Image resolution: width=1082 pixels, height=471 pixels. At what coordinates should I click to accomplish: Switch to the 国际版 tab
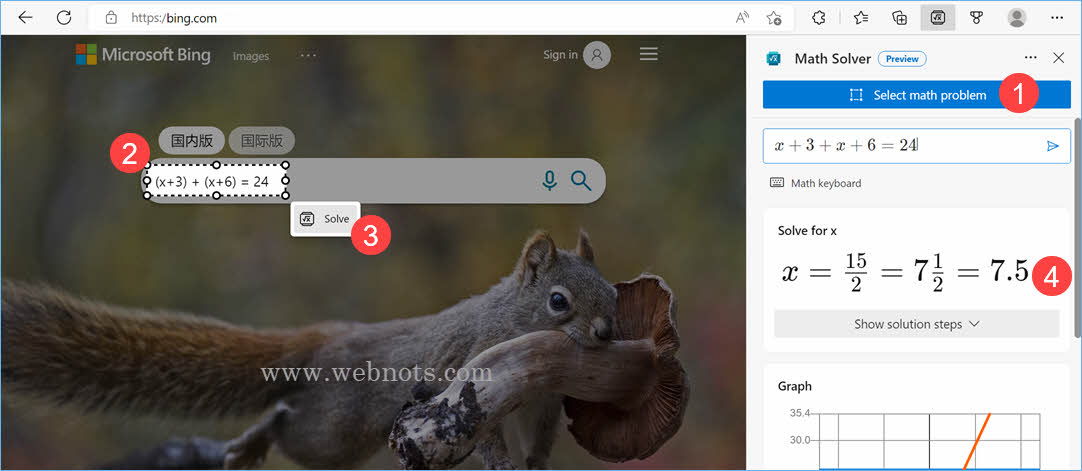point(262,141)
